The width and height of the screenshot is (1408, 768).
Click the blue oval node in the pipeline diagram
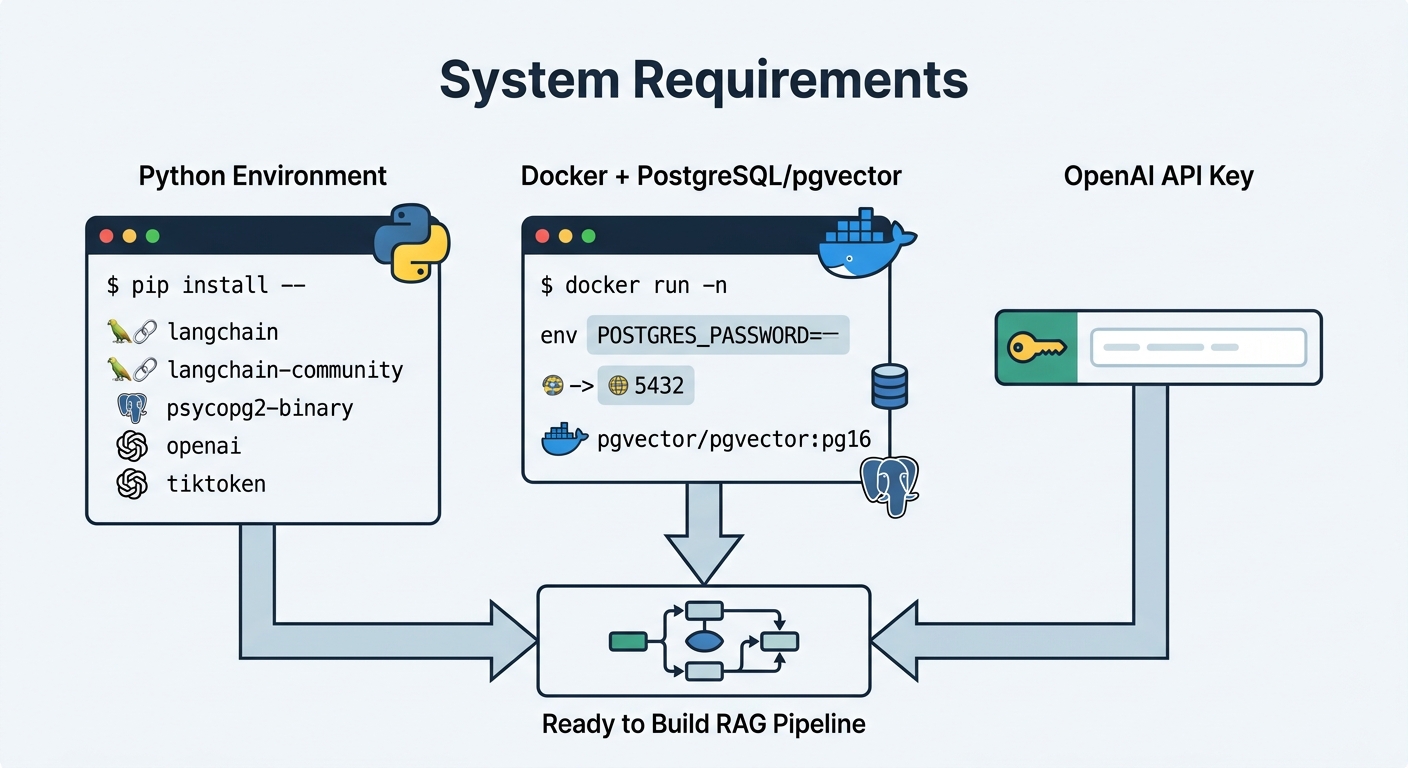coord(704,641)
